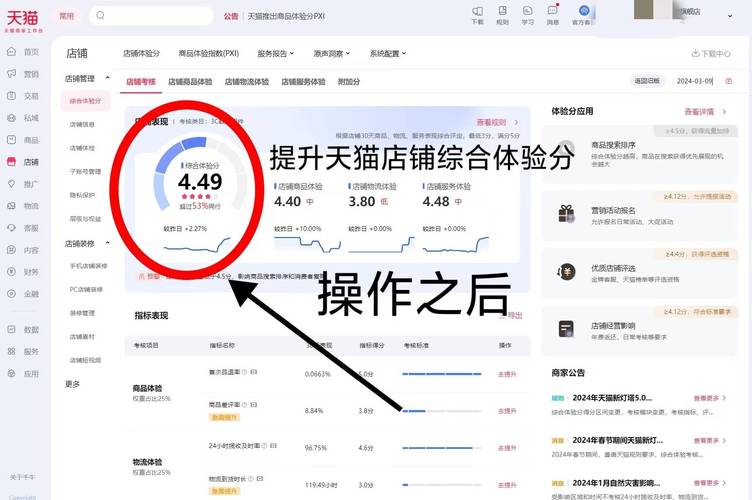Open the 营销 megaphone icon in sidebar
752x500 pixels.
(12, 73)
